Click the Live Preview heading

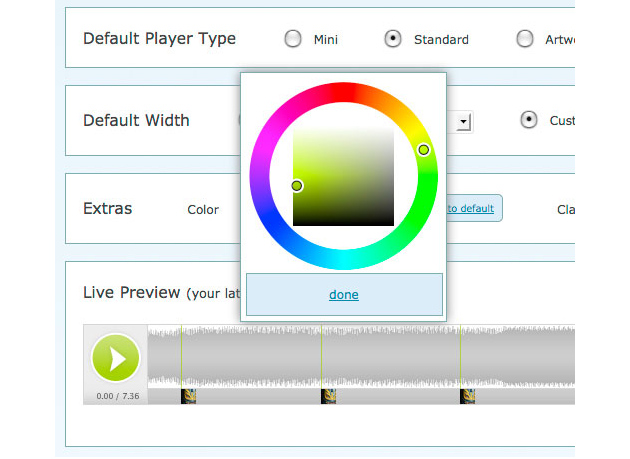[131, 292]
